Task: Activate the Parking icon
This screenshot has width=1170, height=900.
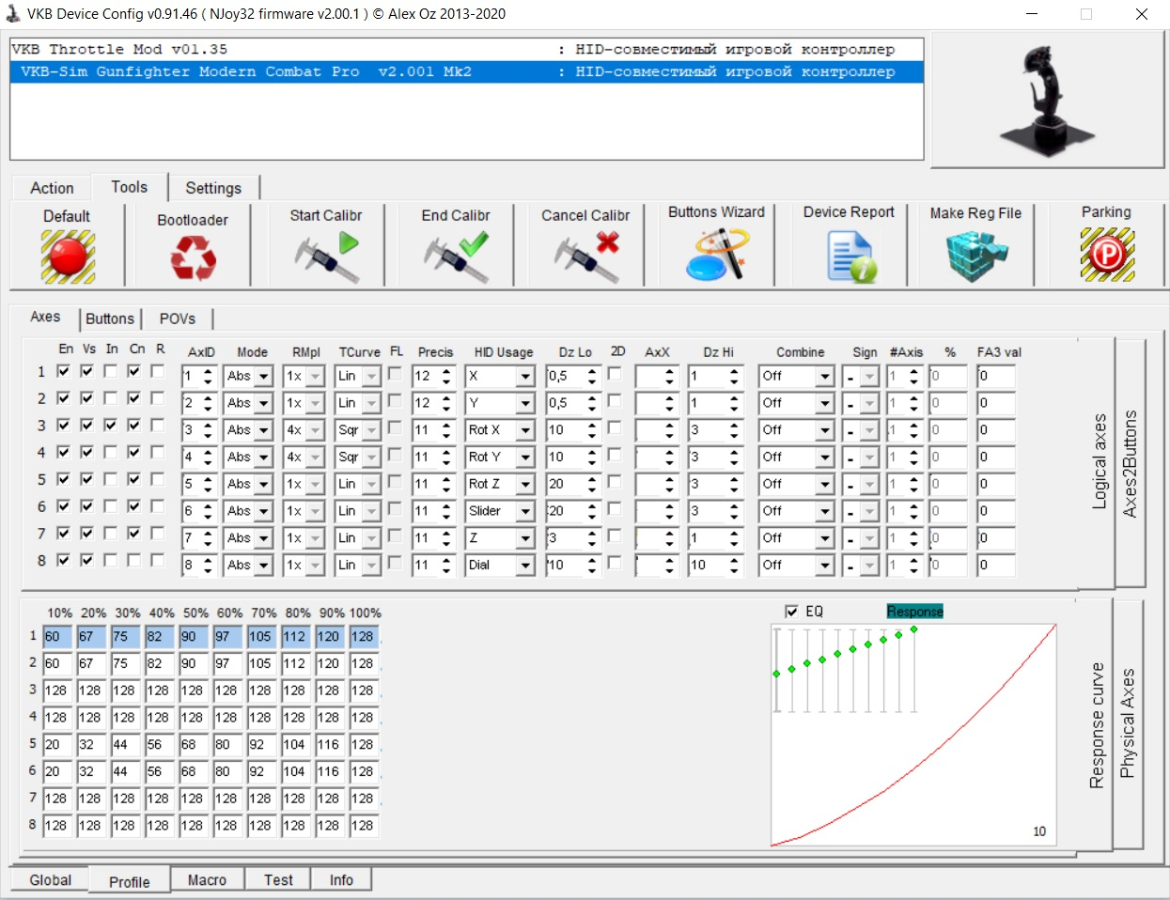Action: [1106, 255]
